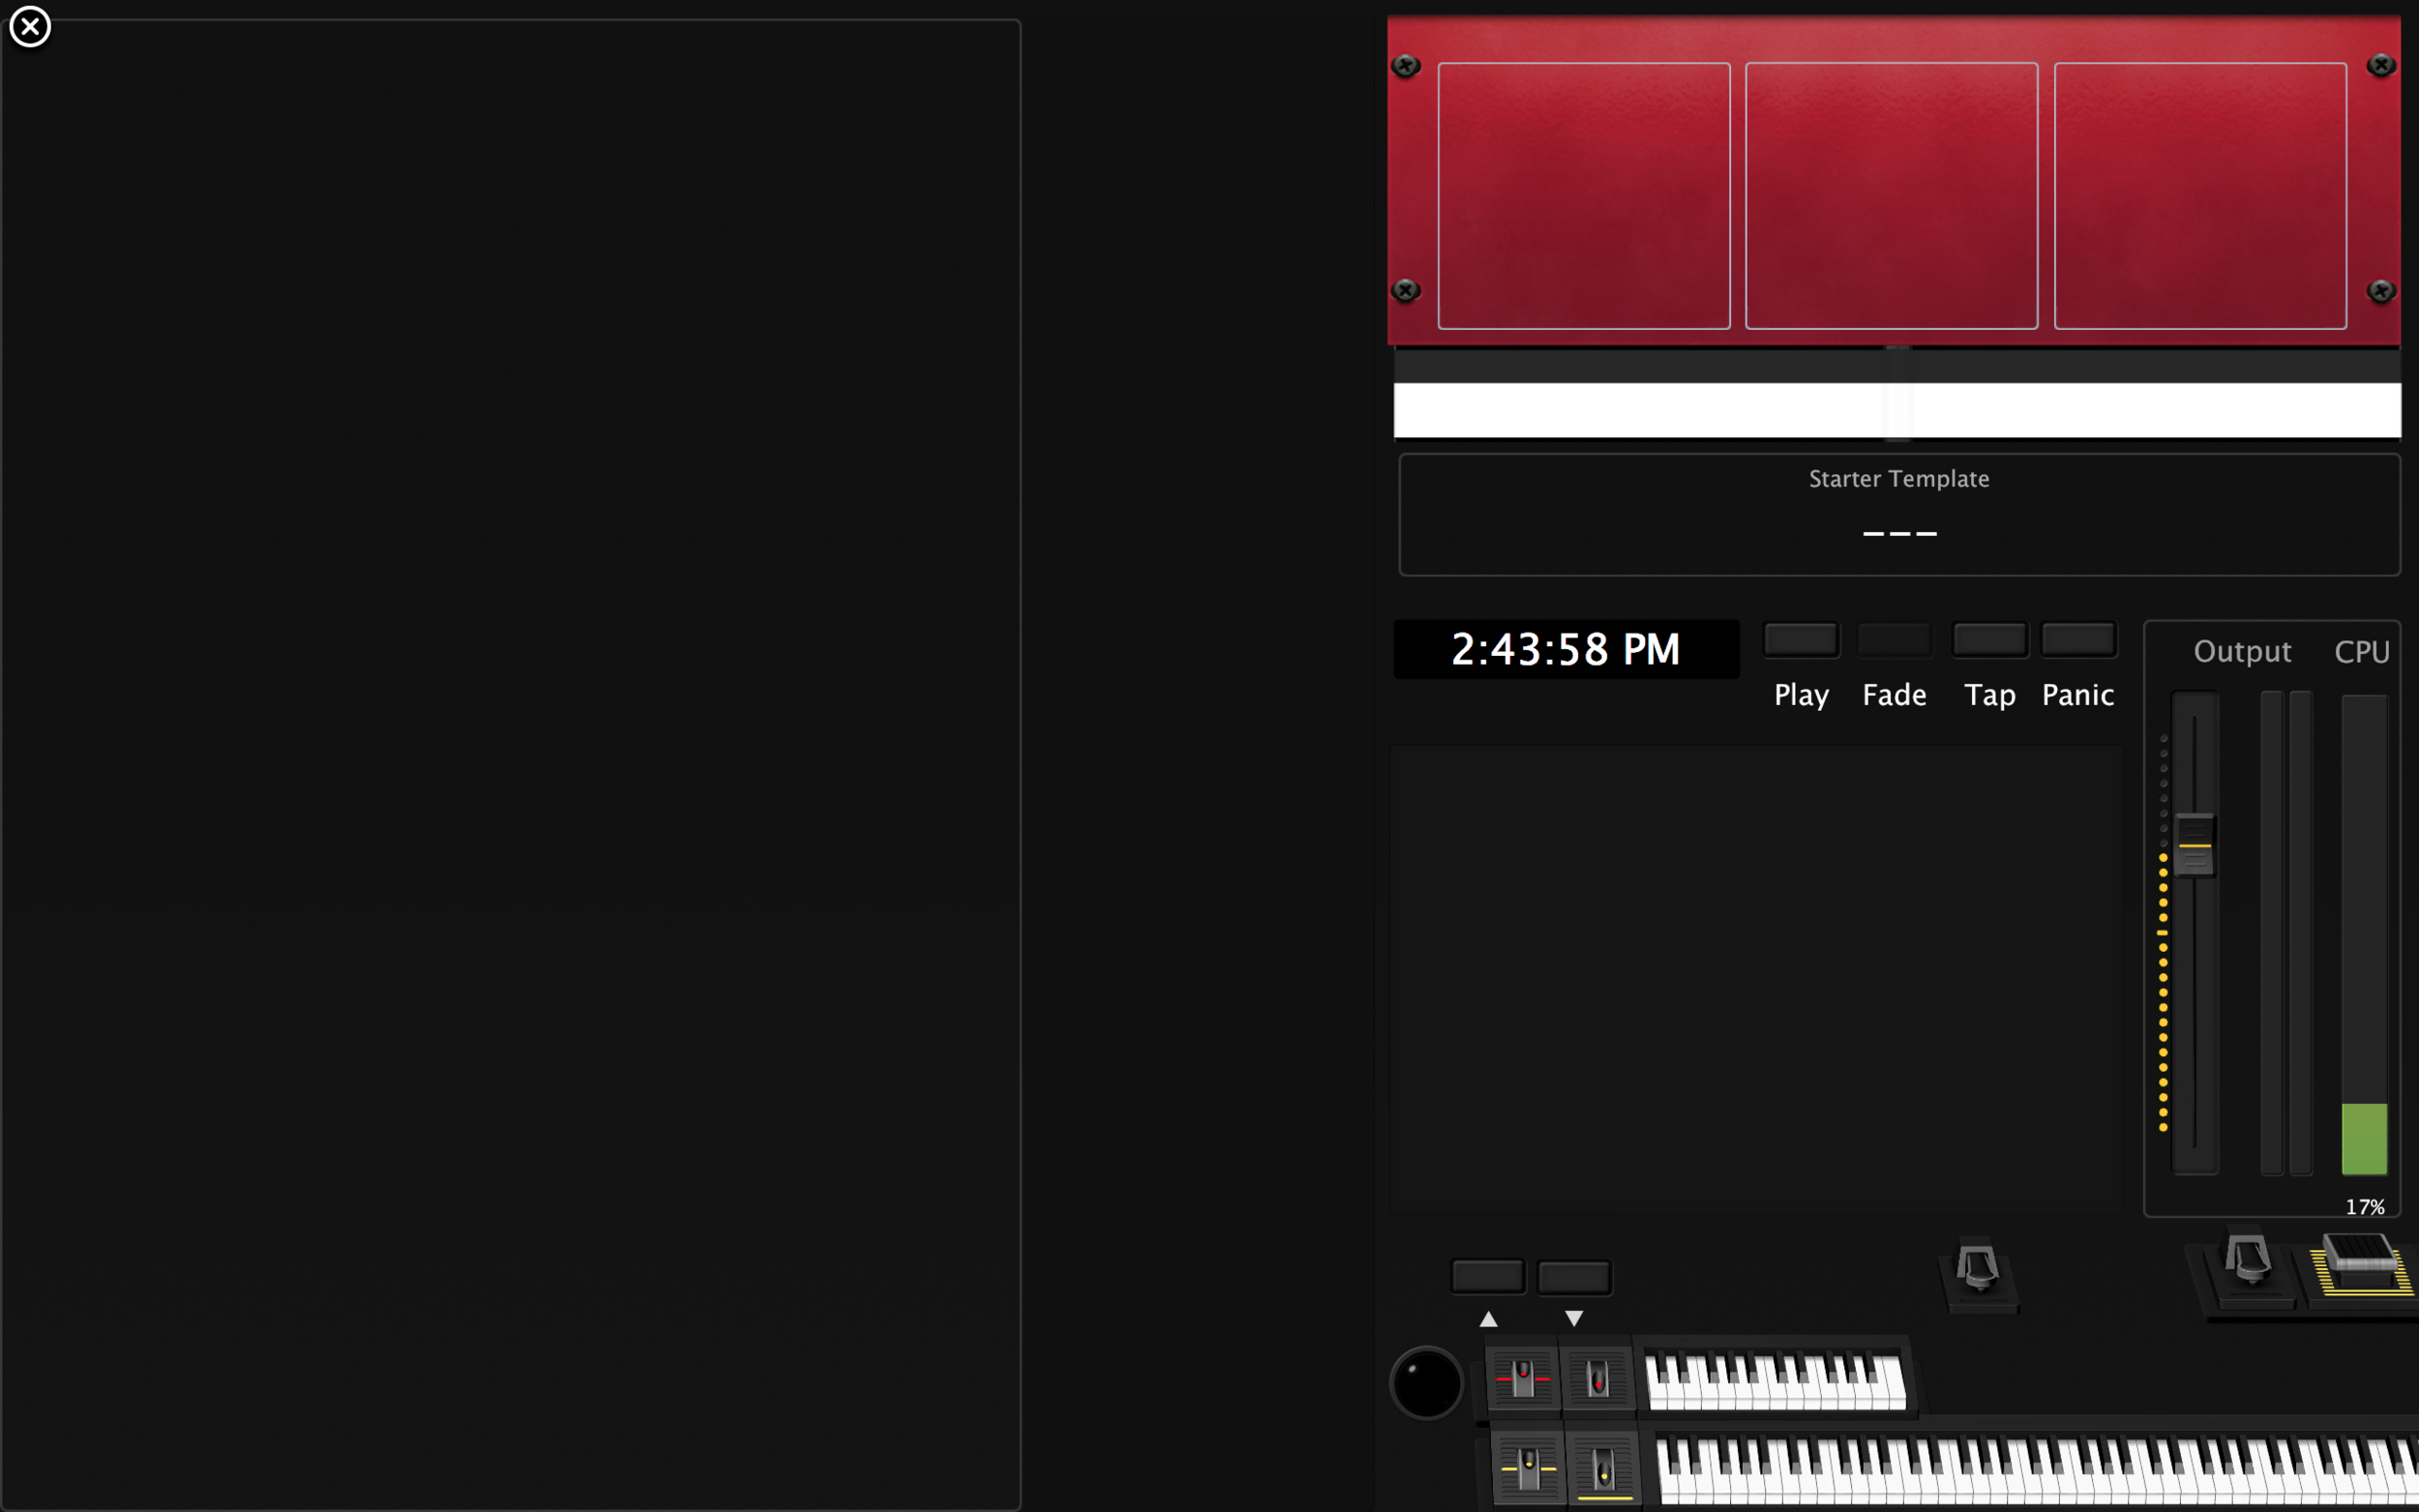Hit the Panic button

tap(2078, 640)
